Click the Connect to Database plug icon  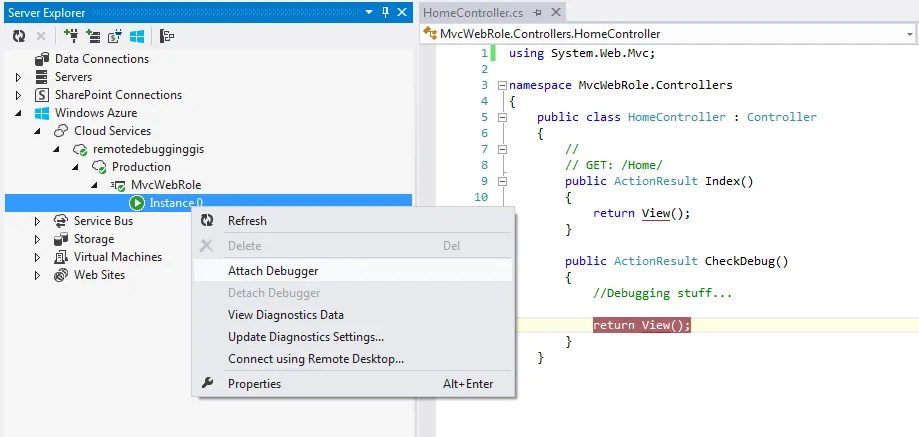72,36
